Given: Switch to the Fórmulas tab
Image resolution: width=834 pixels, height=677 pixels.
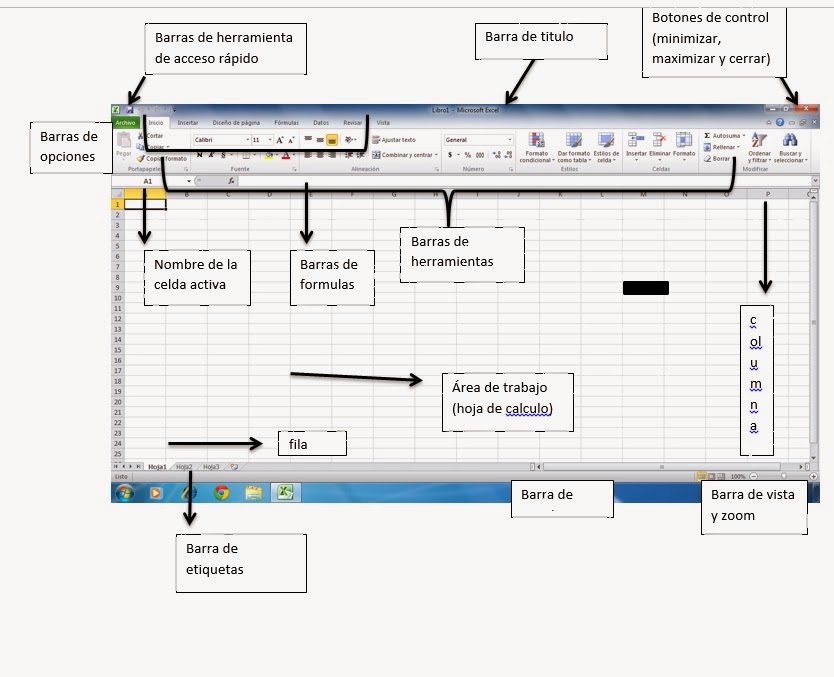Looking at the screenshot, I should point(286,122).
